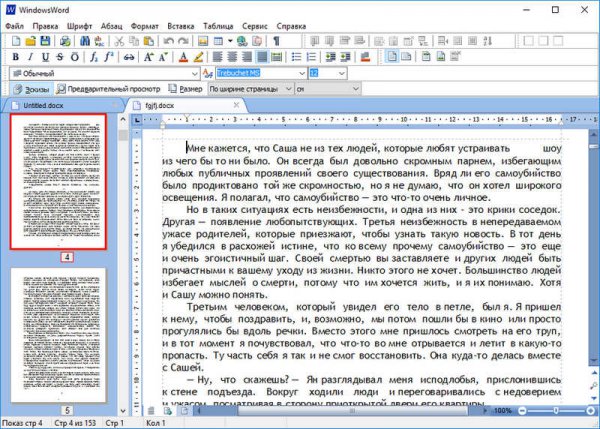Sort the table with the A-Z sort icon
Viewport: 600px width, 429px height.
pyautogui.click(x=488, y=41)
